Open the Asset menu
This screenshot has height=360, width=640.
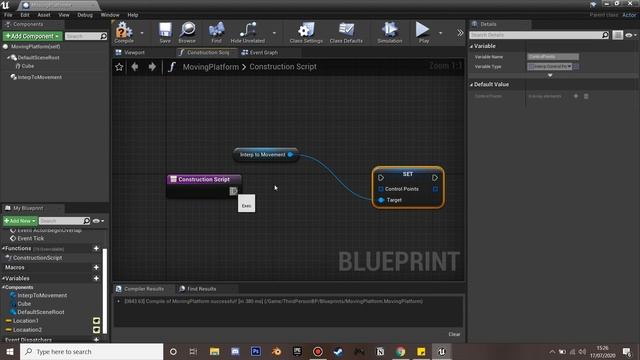tap(44, 15)
